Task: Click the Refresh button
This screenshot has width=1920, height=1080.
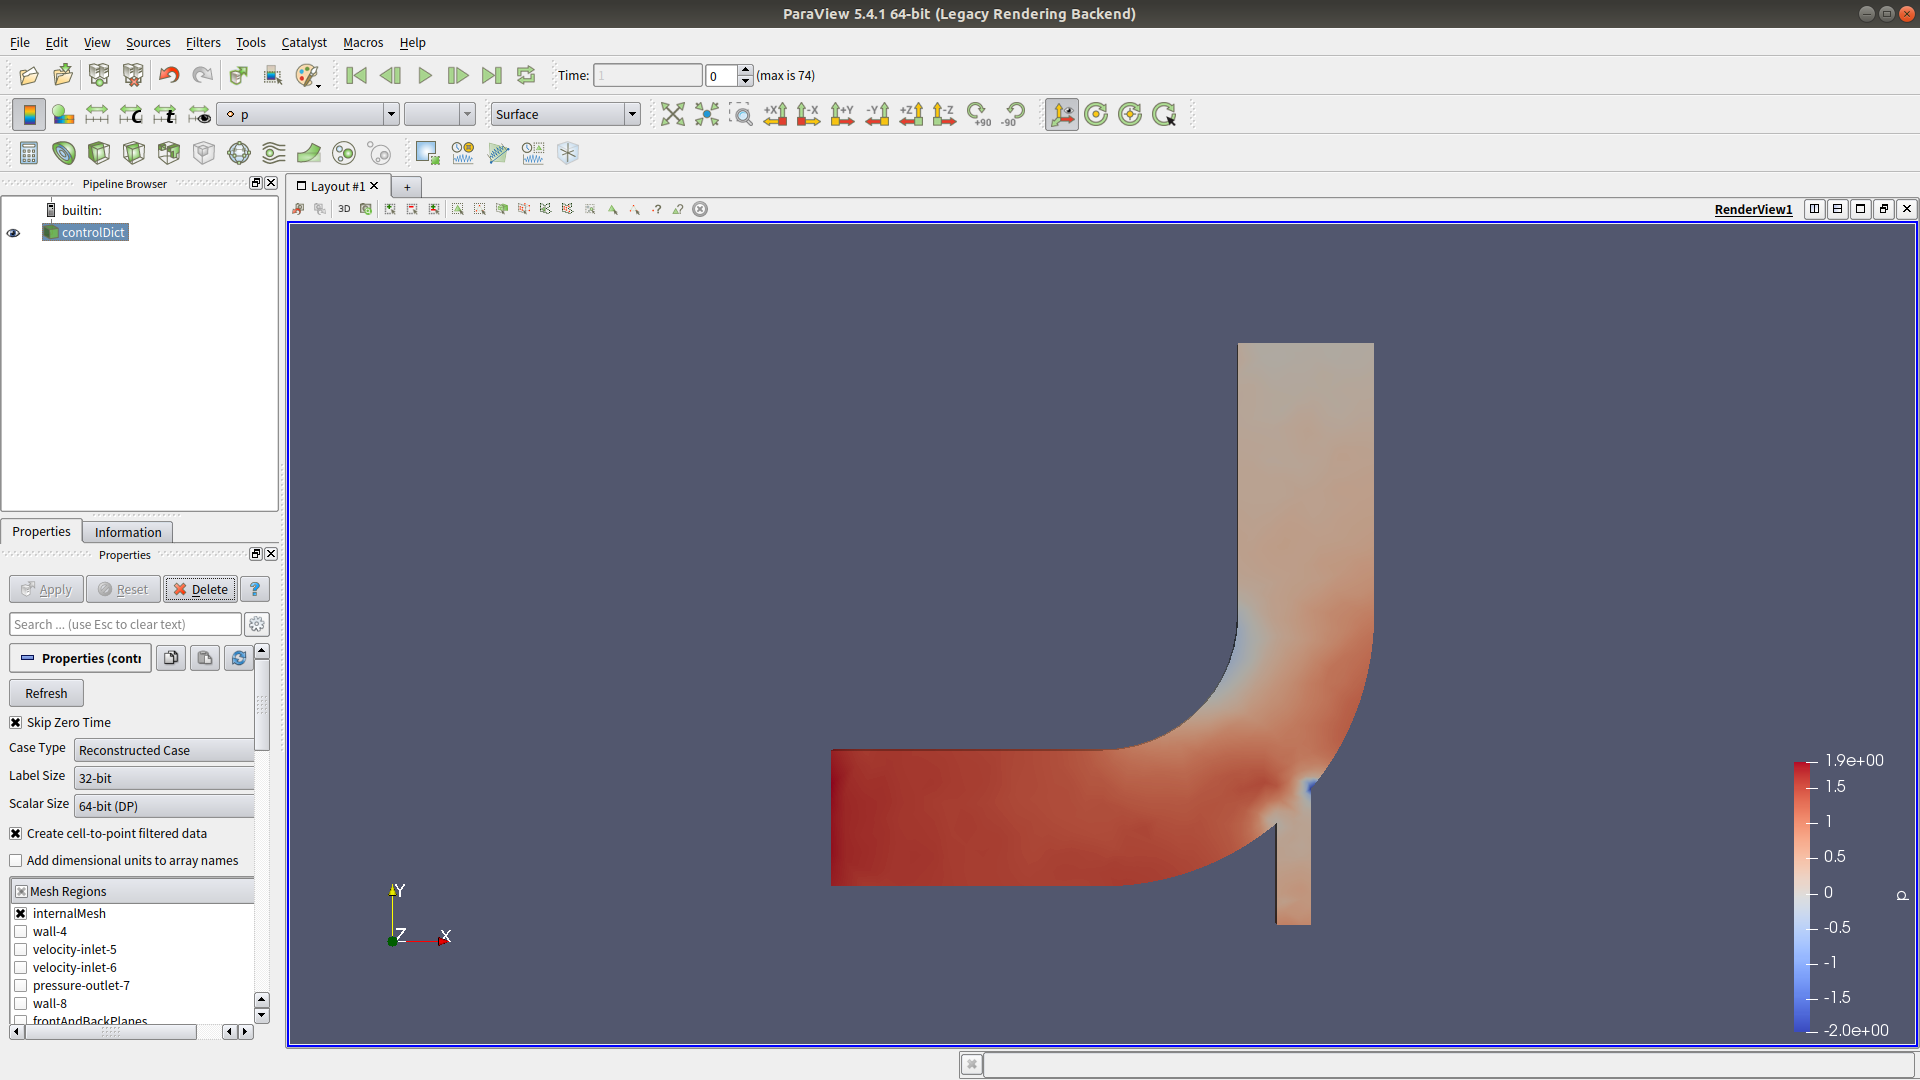Action: tap(46, 693)
